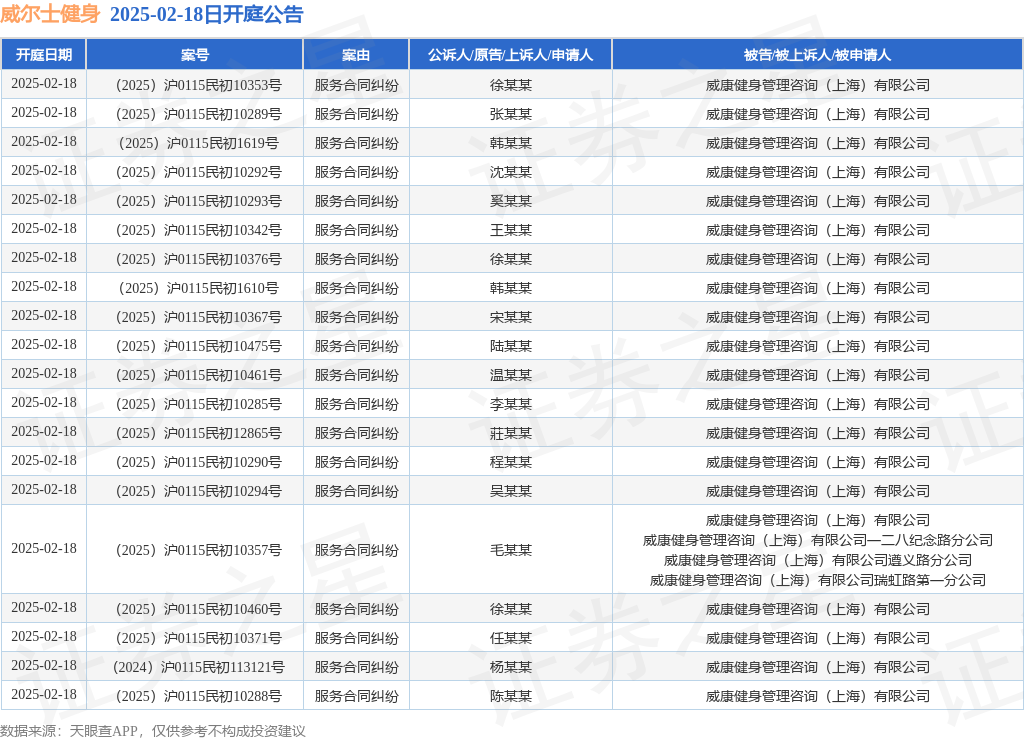
Task: Click case number (2024)沪0115民初113121号
Action: click(199, 668)
